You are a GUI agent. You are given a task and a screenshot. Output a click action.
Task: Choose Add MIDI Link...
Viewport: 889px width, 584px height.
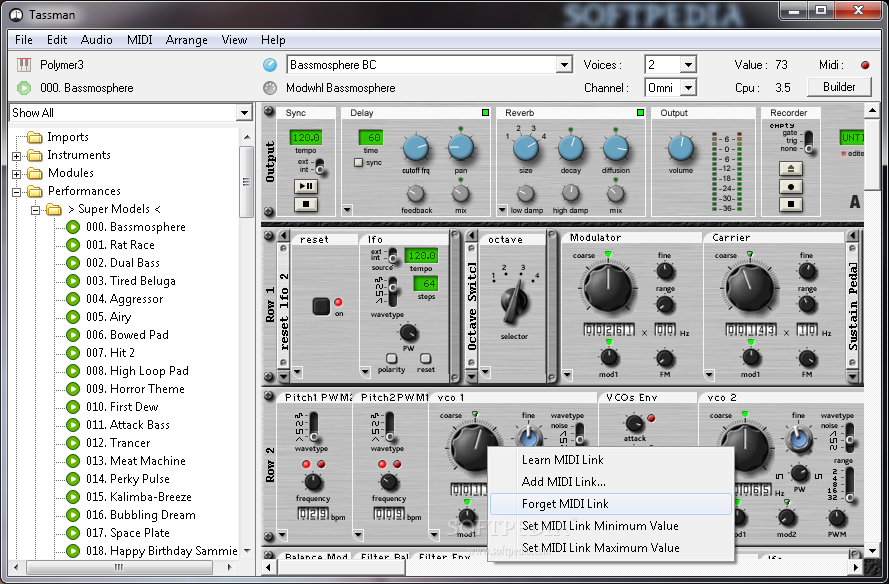click(611, 482)
